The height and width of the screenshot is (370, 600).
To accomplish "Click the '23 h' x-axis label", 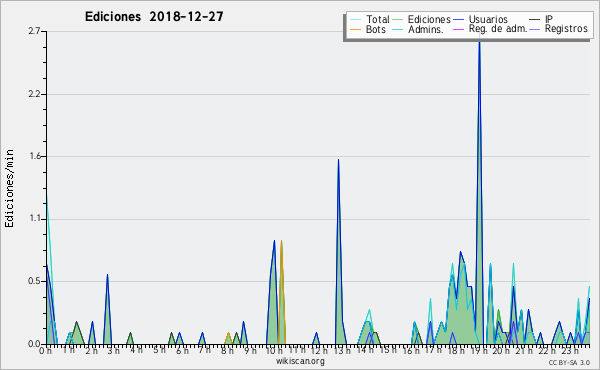I will point(570,350).
